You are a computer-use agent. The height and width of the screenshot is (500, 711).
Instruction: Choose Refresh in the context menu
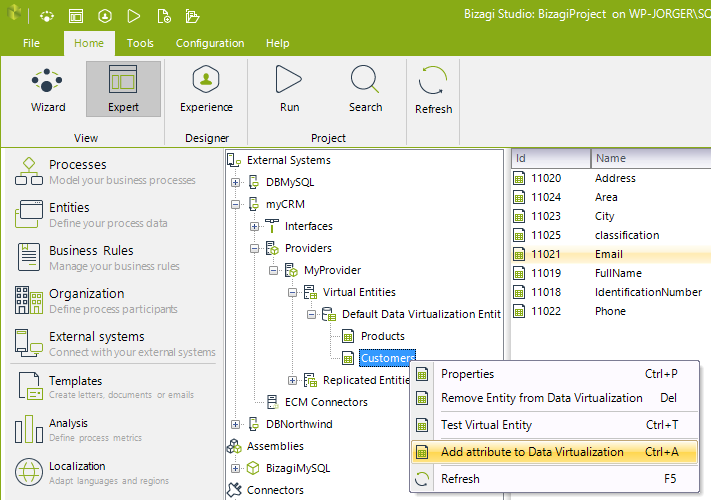(x=554, y=479)
